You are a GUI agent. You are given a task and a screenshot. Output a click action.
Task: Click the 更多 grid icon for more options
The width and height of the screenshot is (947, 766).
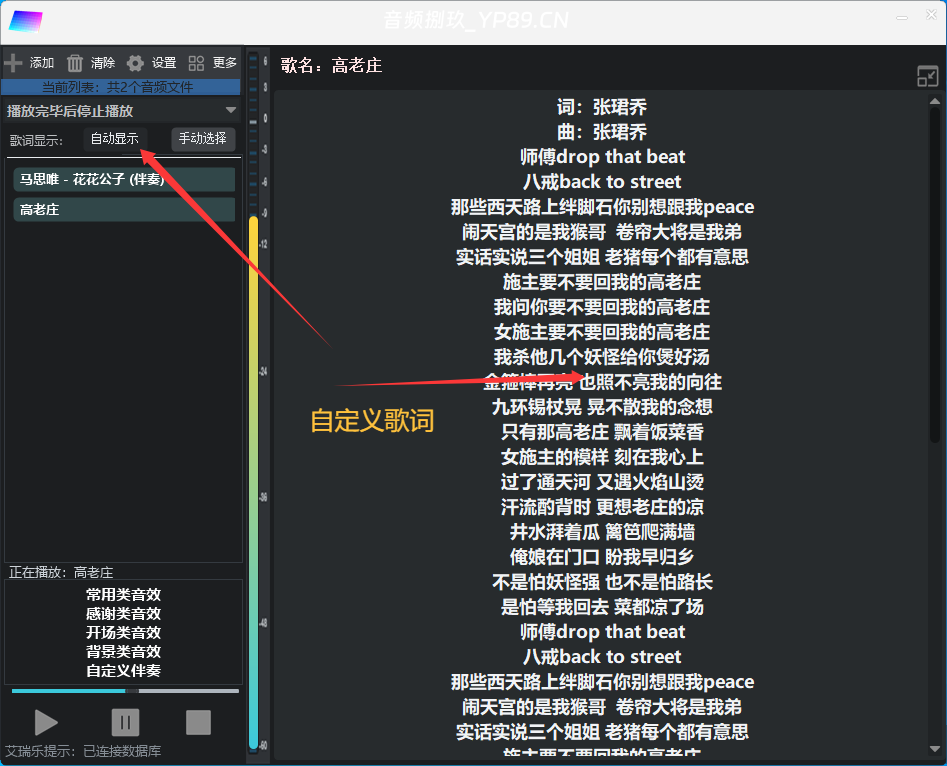(196, 61)
